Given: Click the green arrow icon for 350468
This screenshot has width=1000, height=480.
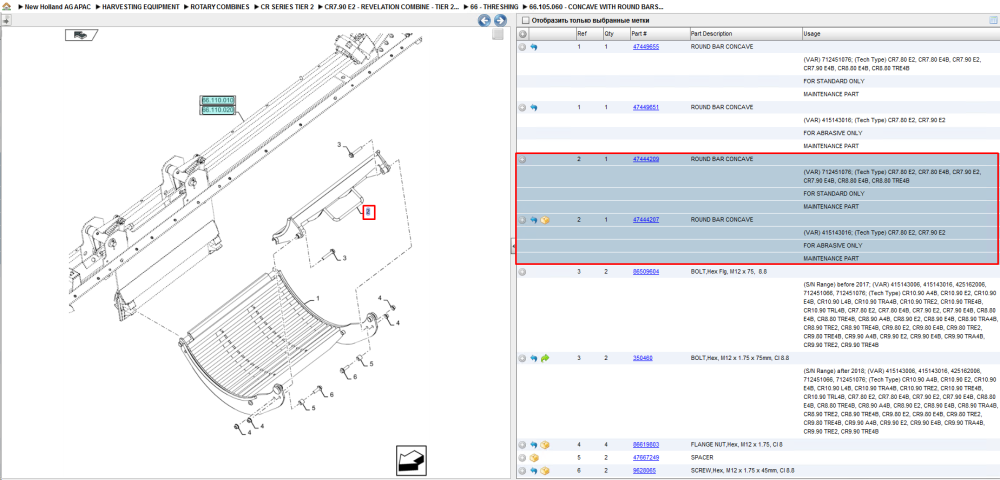Looking at the screenshot, I should click(545, 358).
